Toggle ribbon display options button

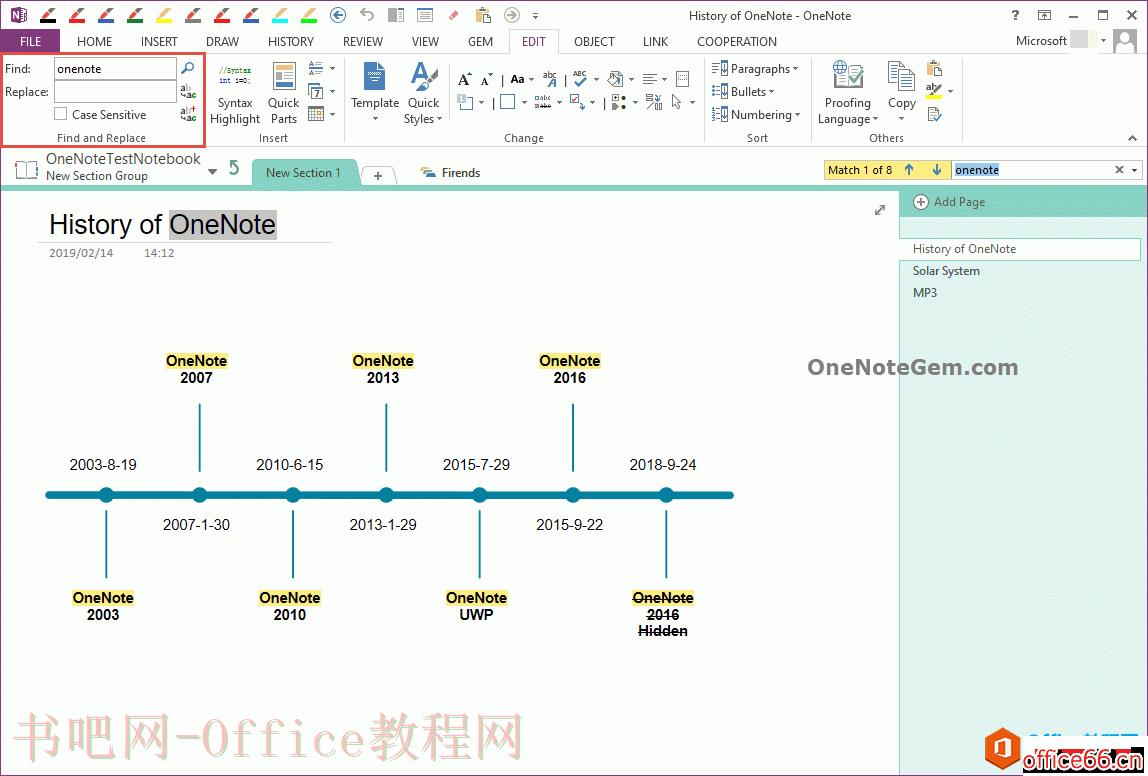tap(1045, 15)
